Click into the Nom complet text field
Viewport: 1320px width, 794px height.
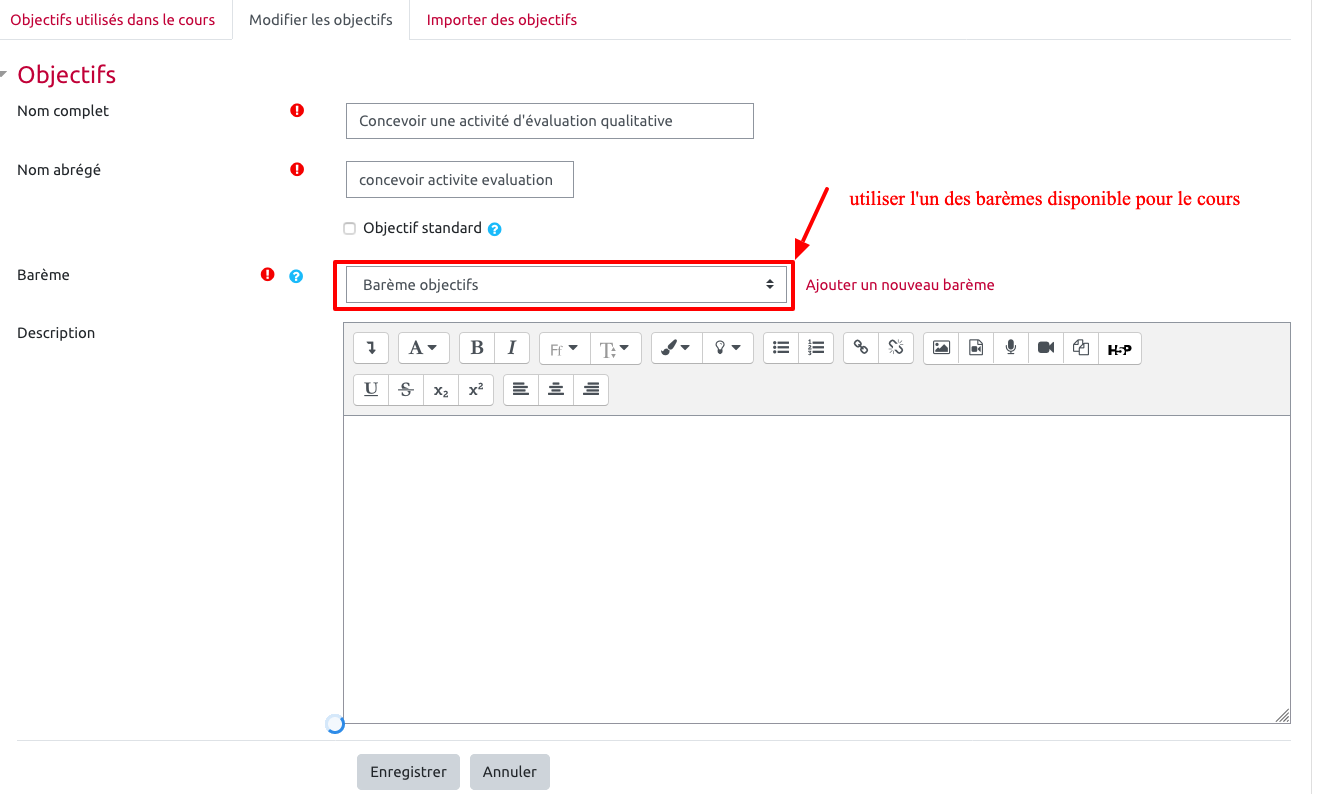pos(549,121)
